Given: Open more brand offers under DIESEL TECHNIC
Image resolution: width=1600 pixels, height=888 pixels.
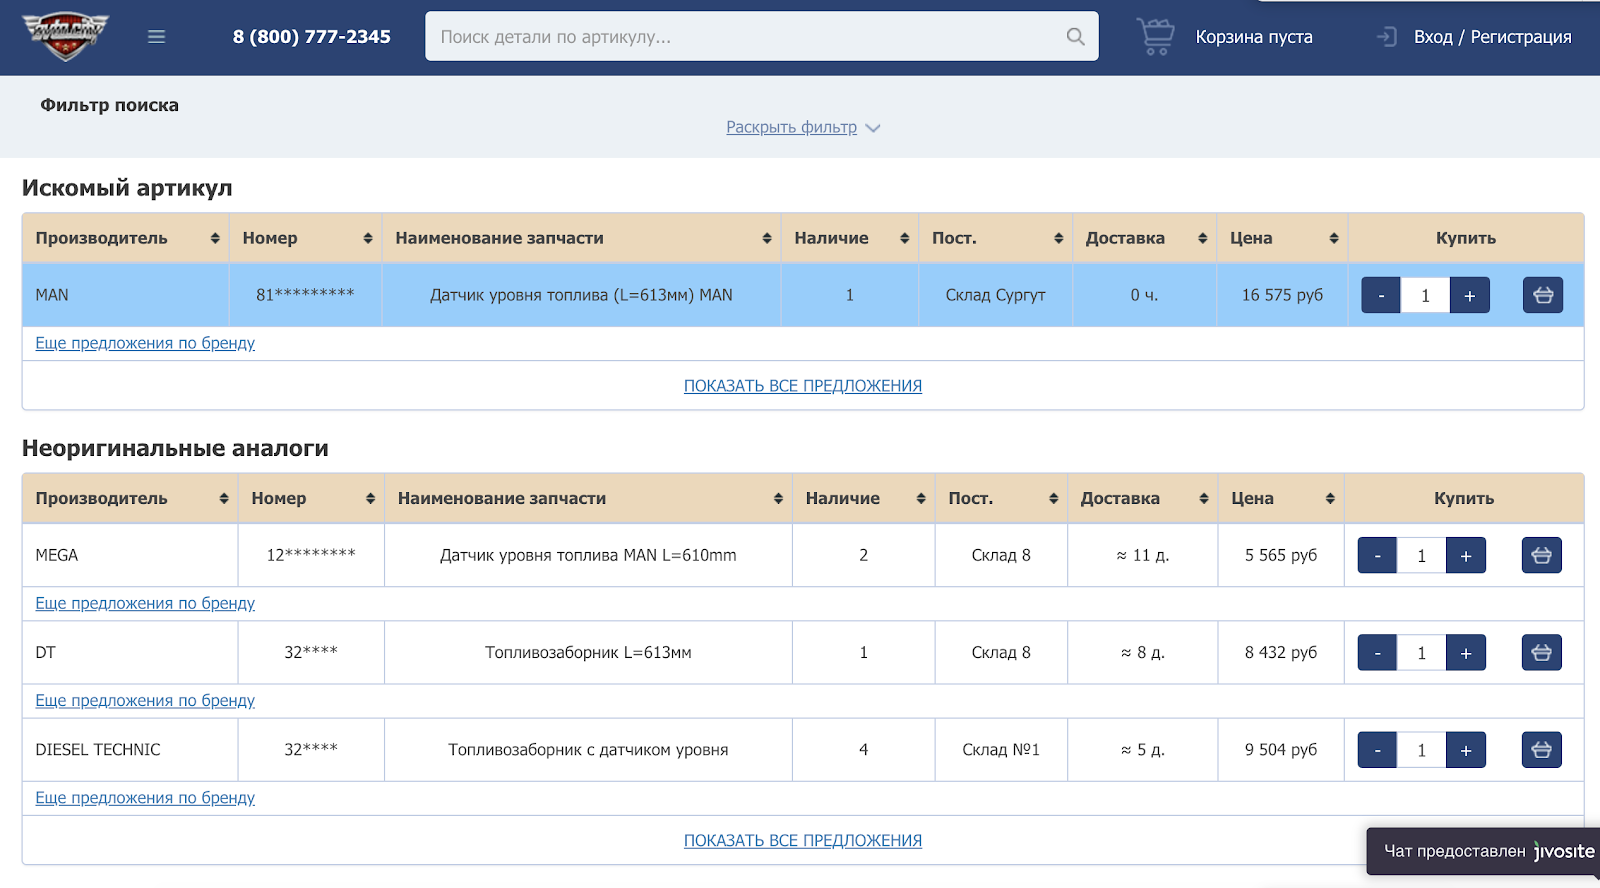Looking at the screenshot, I should click(145, 797).
